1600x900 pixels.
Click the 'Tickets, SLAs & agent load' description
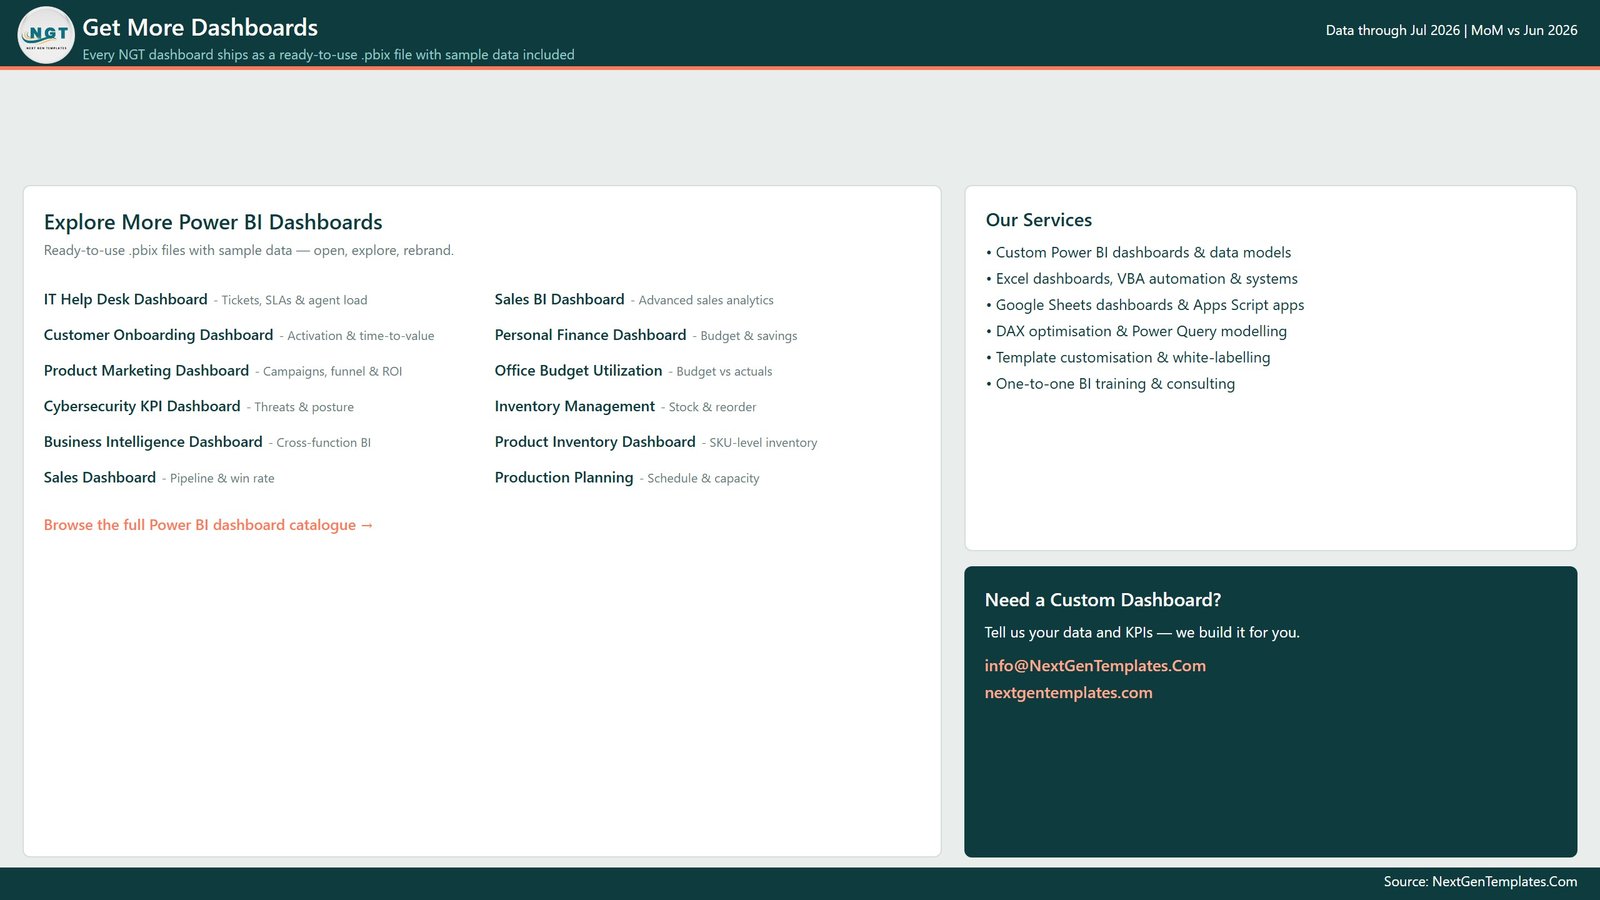294,300
